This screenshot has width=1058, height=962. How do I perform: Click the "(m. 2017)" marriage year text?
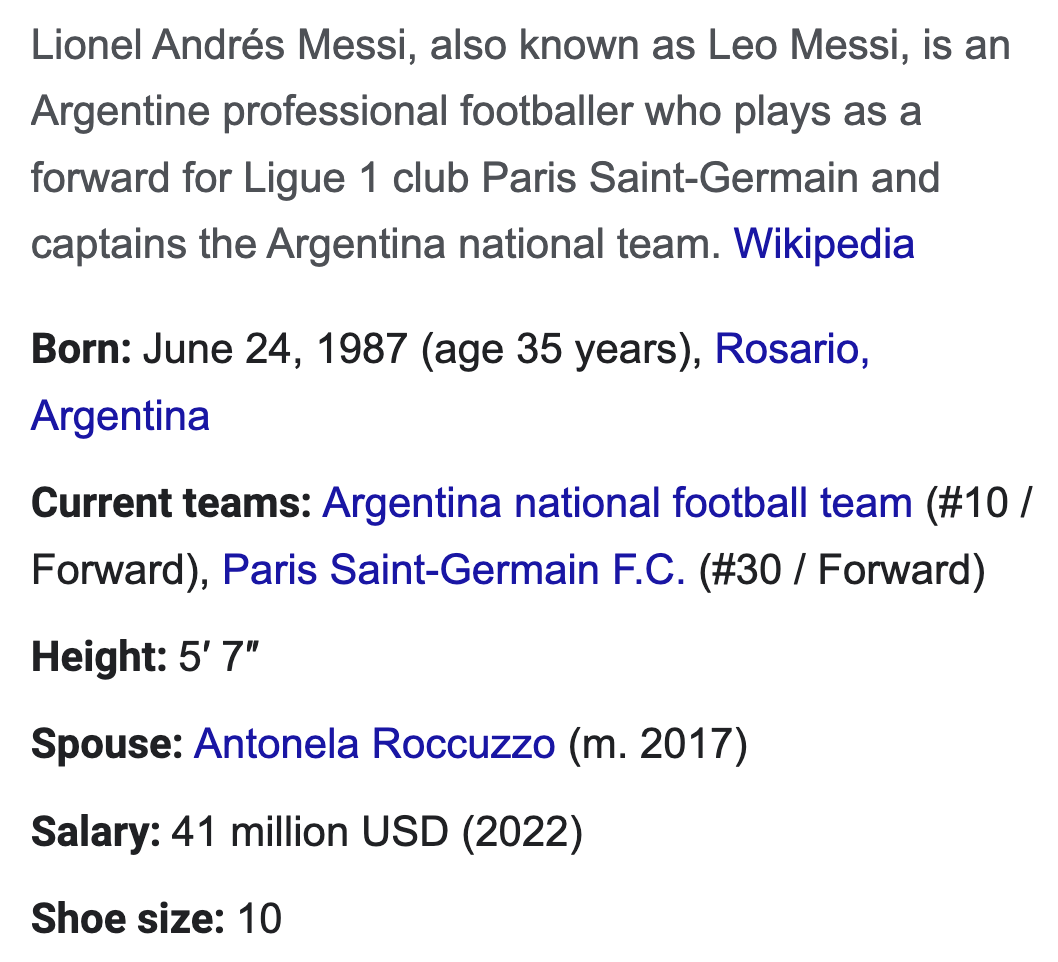(658, 744)
